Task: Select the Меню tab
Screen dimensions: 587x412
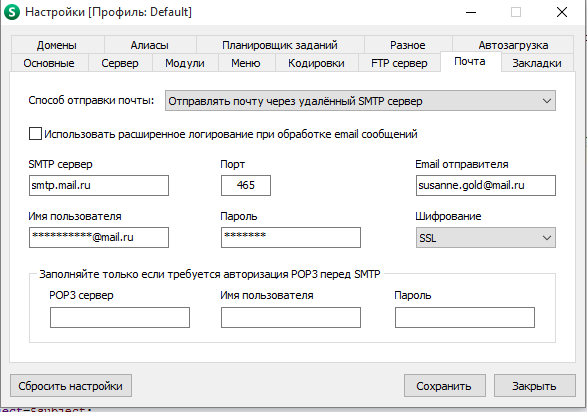Action: [246, 63]
